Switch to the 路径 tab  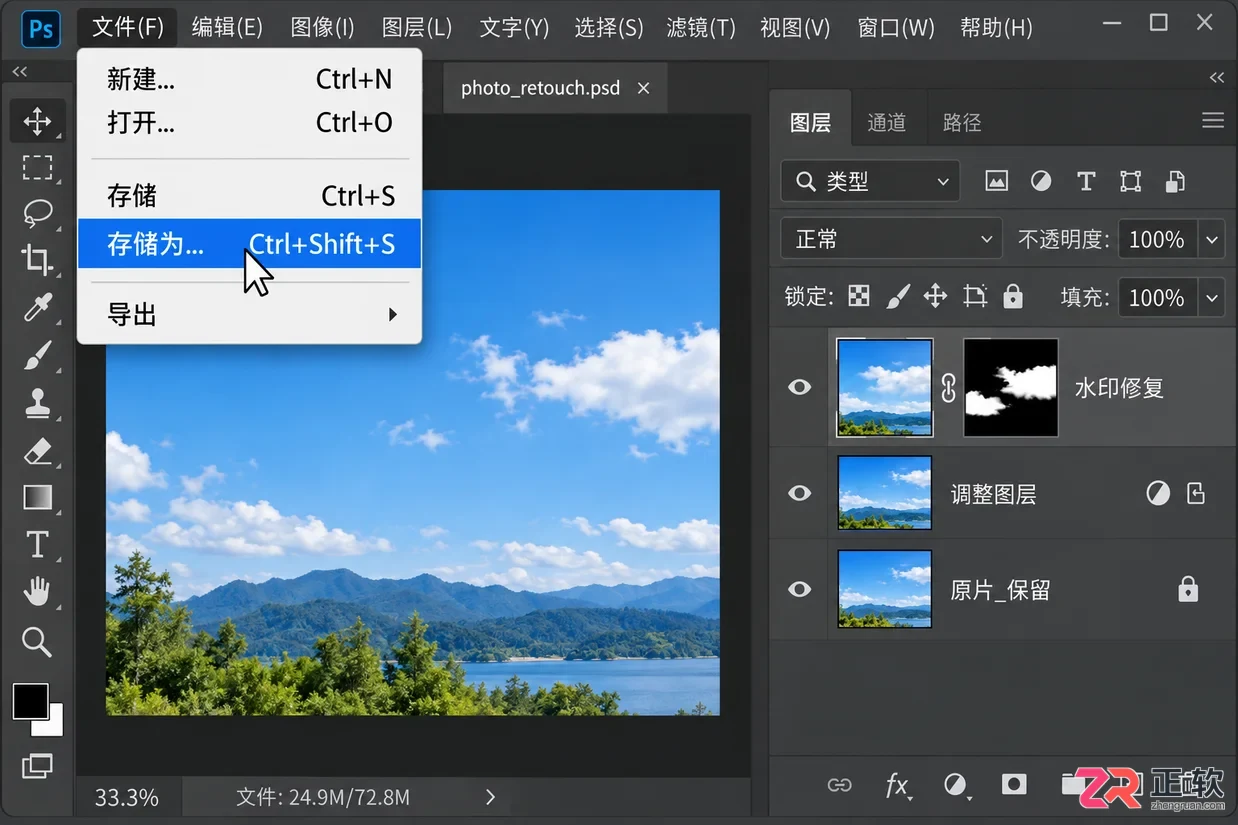point(962,122)
